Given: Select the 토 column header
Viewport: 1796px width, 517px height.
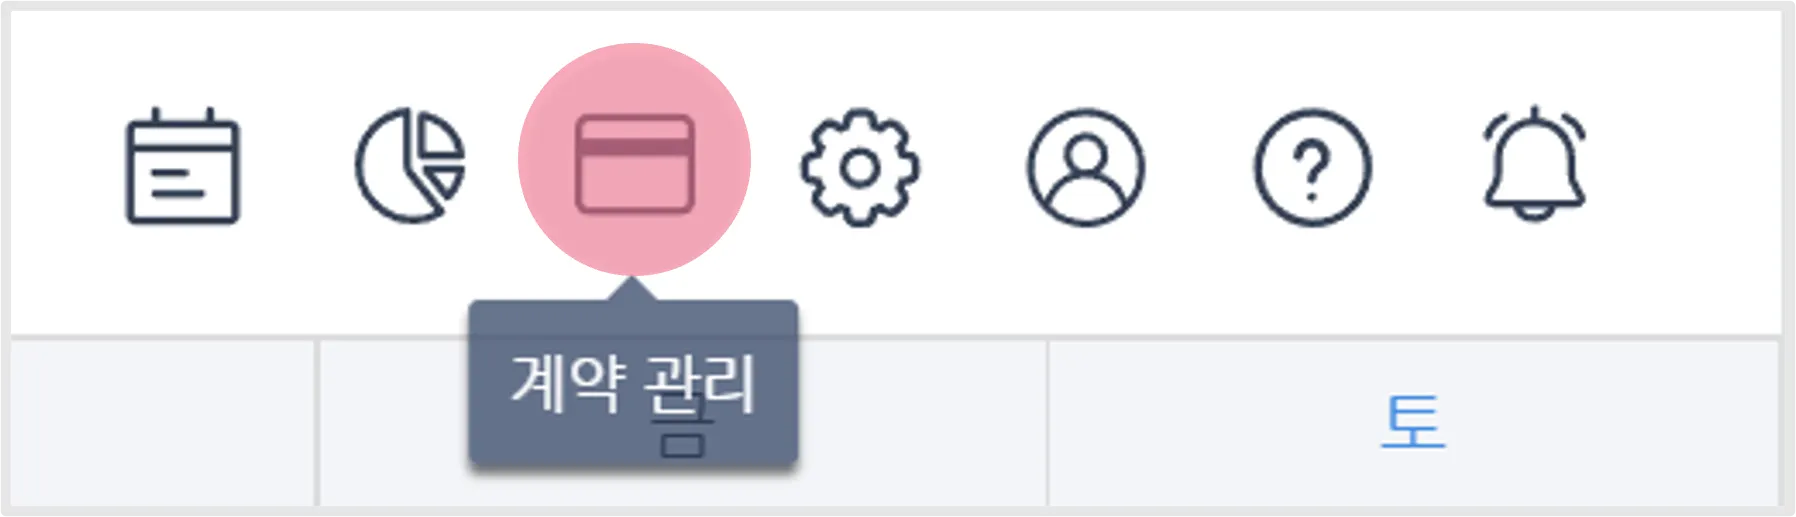Looking at the screenshot, I should pos(1413,422).
